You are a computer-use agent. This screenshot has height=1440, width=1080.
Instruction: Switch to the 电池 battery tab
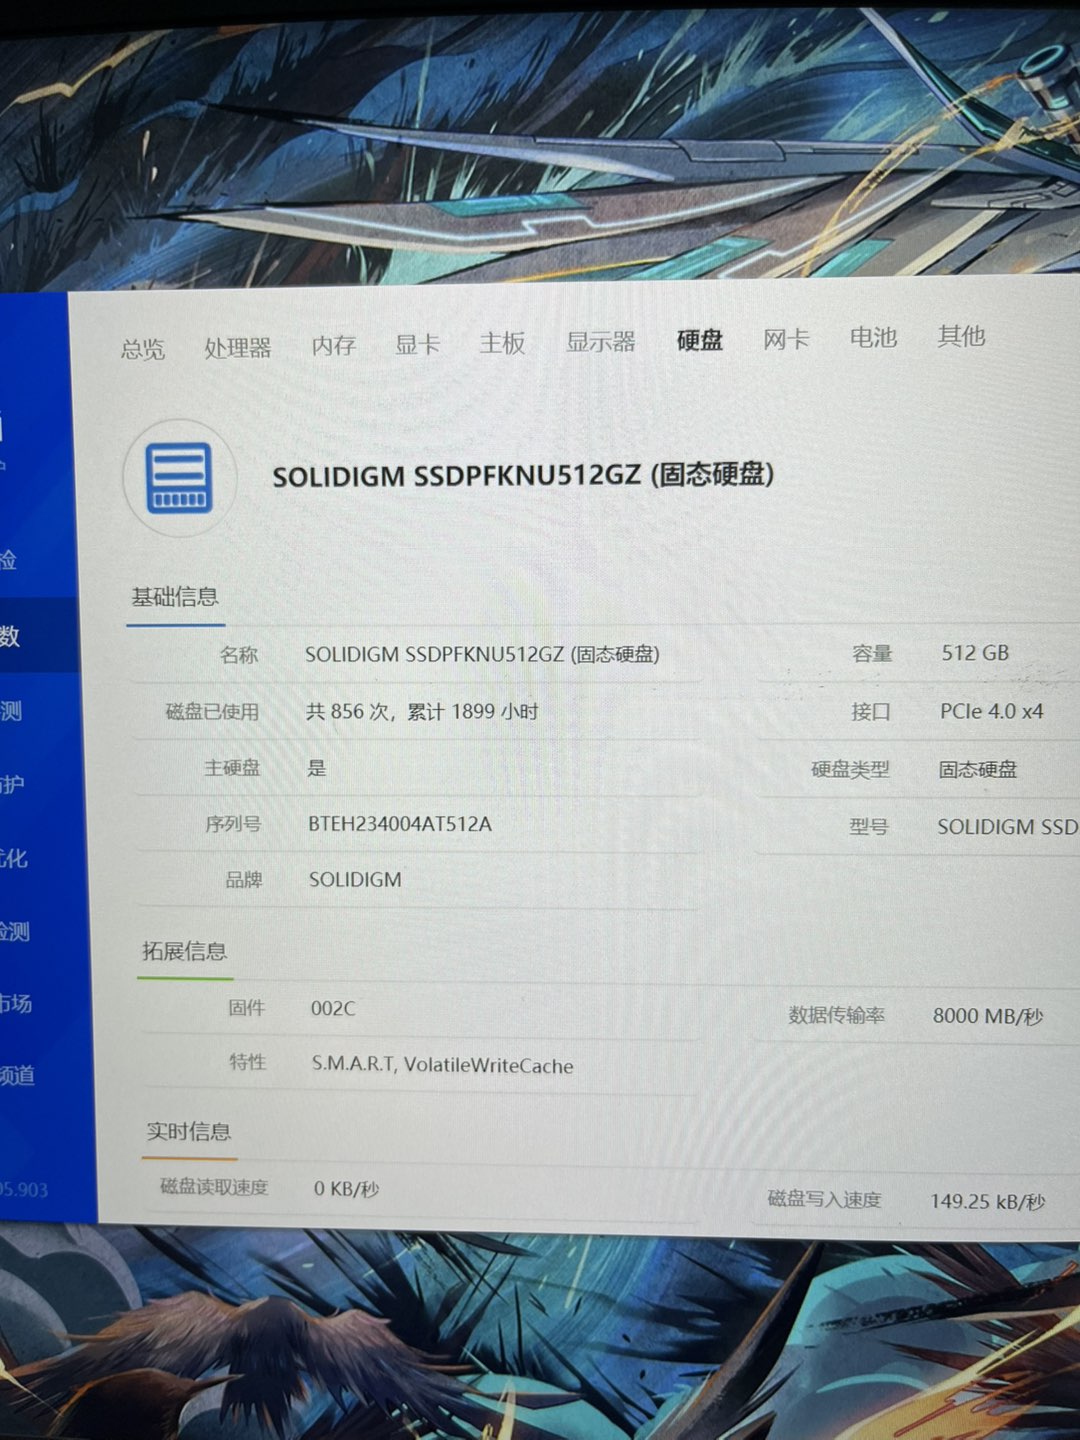click(873, 338)
